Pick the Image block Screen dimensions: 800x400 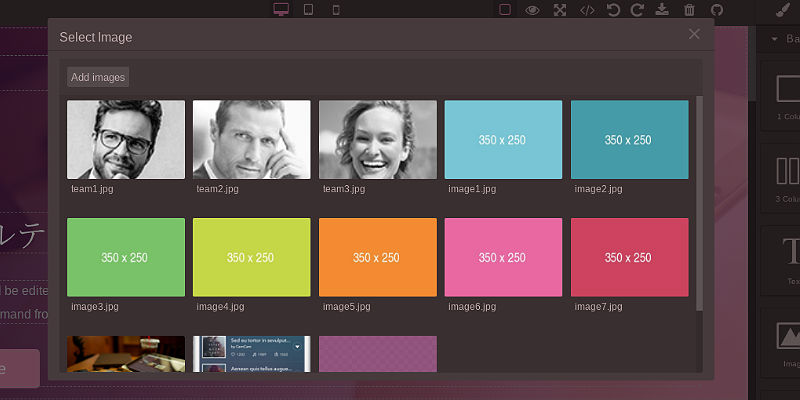[781, 342]
